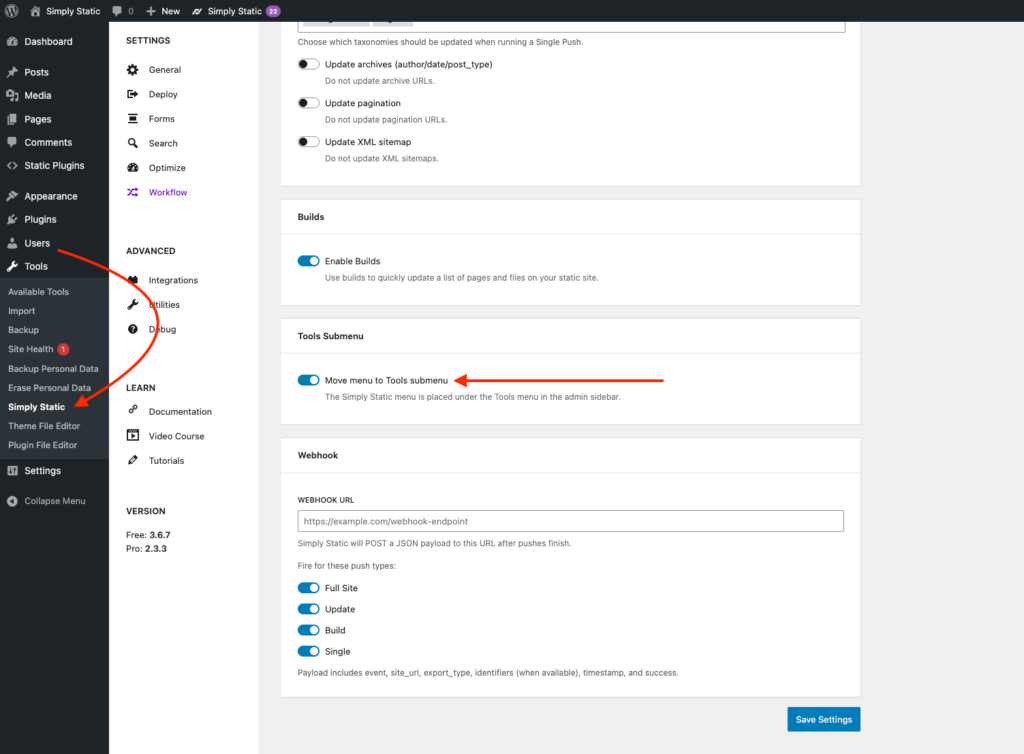
Task: Click the WordPress logo icon
Action: pos(12,11)
